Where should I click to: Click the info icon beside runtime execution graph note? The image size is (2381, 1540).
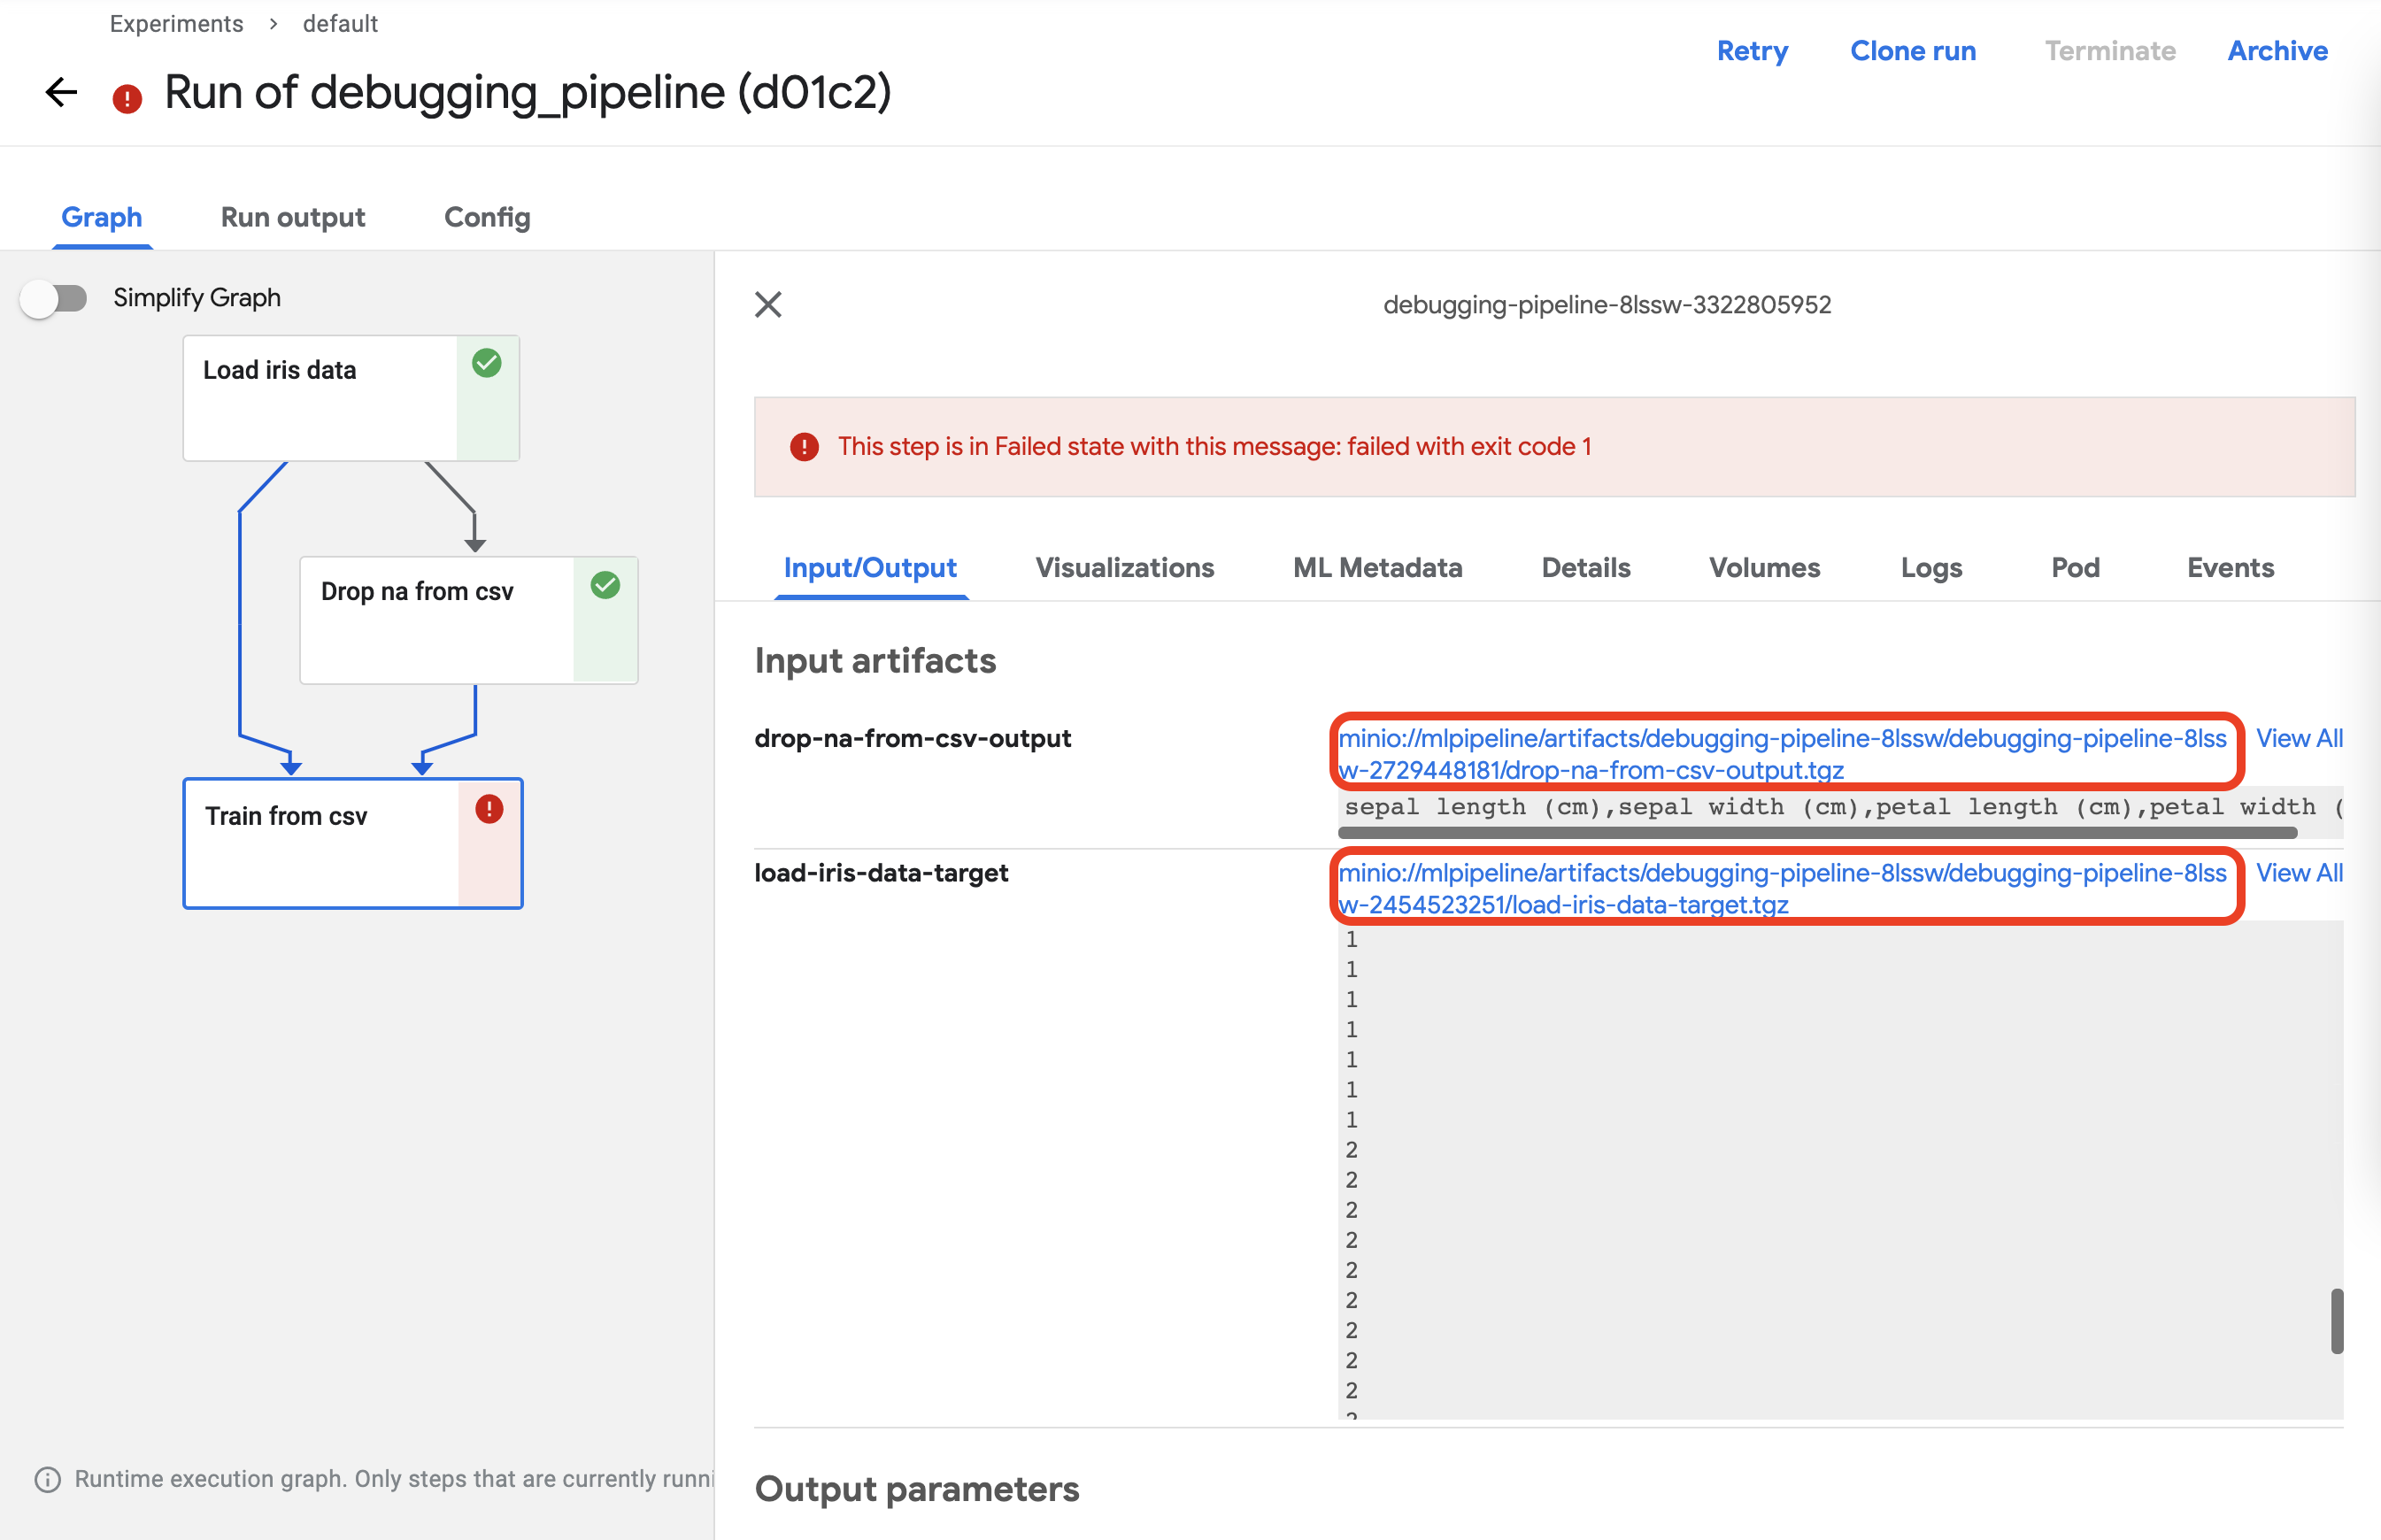[x=47, y=1479]
